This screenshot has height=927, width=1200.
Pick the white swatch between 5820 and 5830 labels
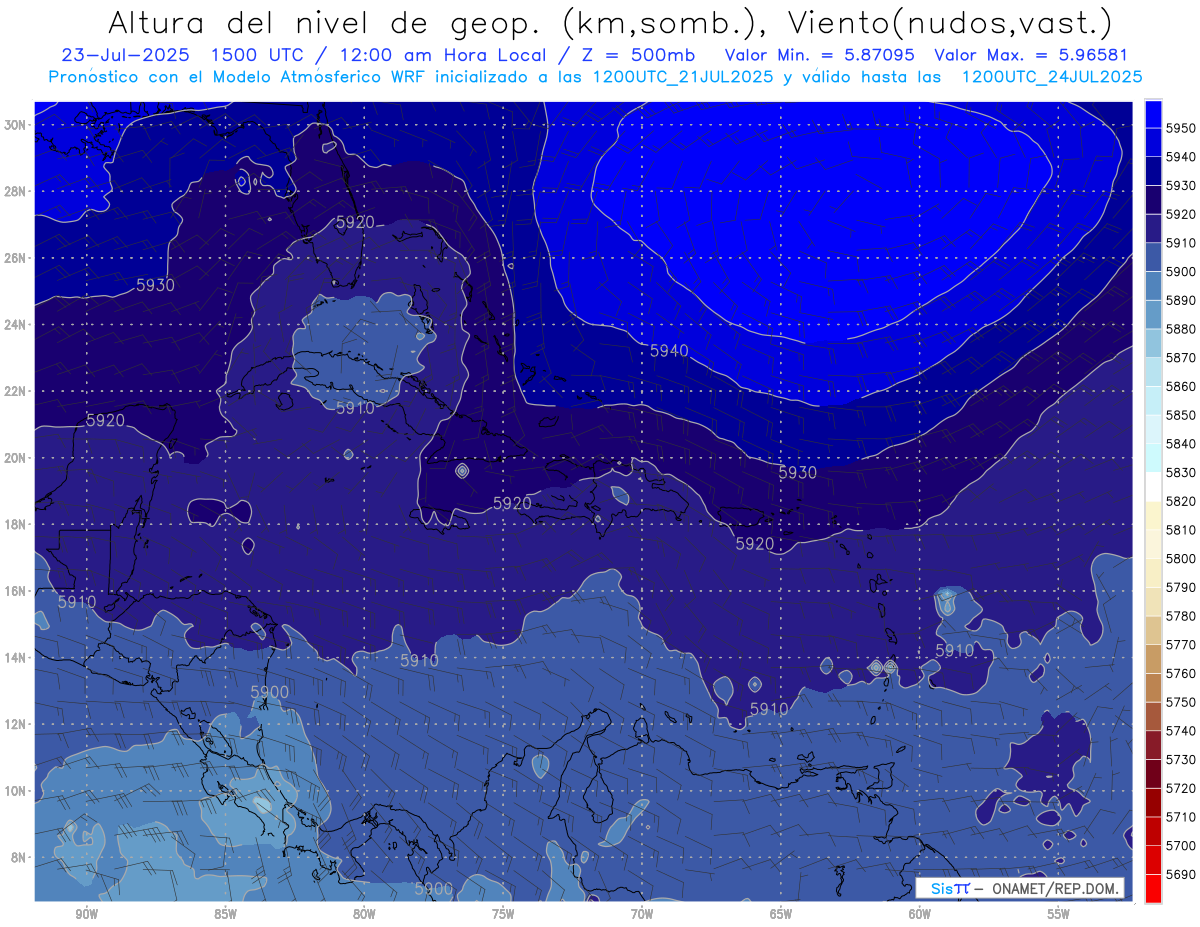1153,487
